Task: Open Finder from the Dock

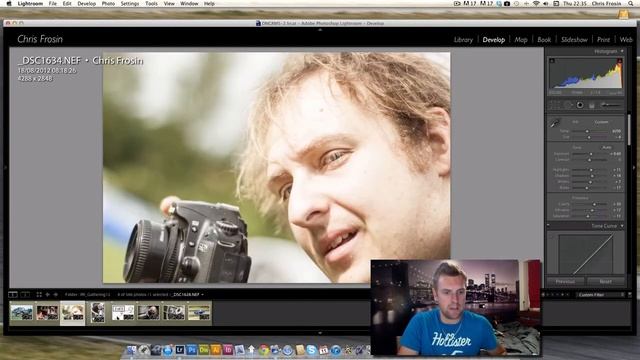Action: pyautogui.click(x=131, y=350)
